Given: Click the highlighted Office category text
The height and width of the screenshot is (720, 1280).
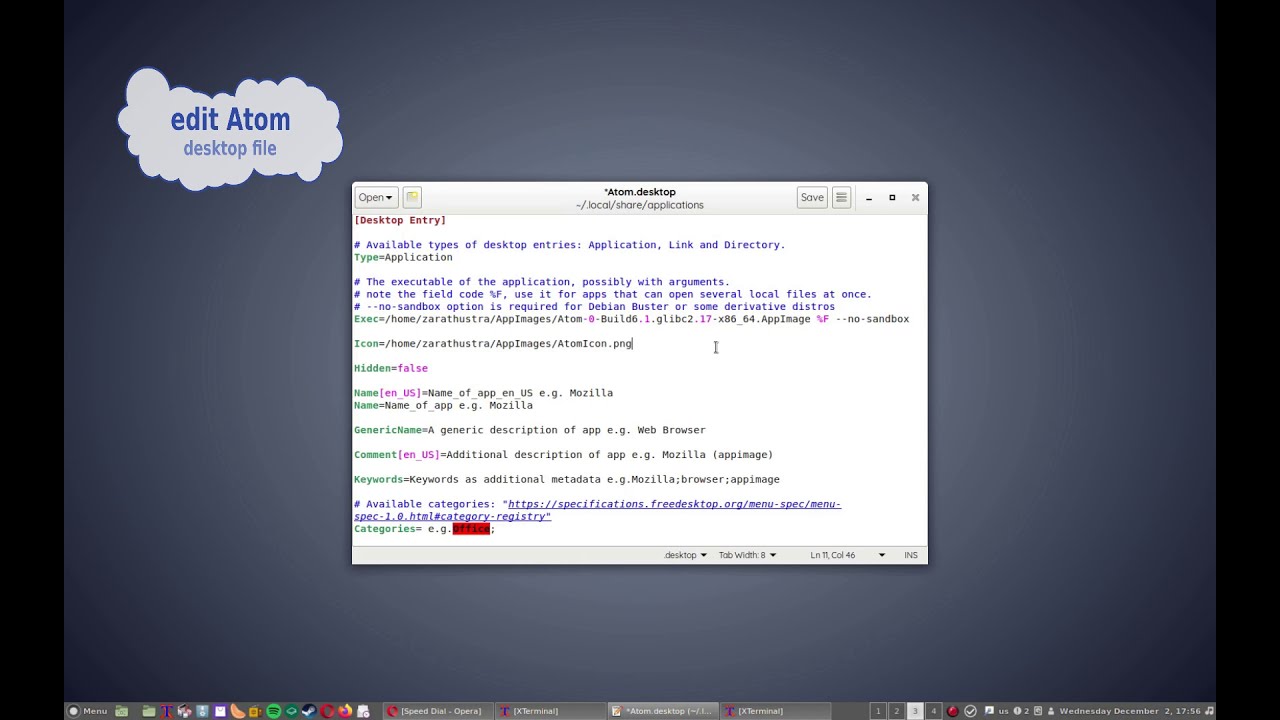Looking at the screenshot, I should (x=471, y=529).
